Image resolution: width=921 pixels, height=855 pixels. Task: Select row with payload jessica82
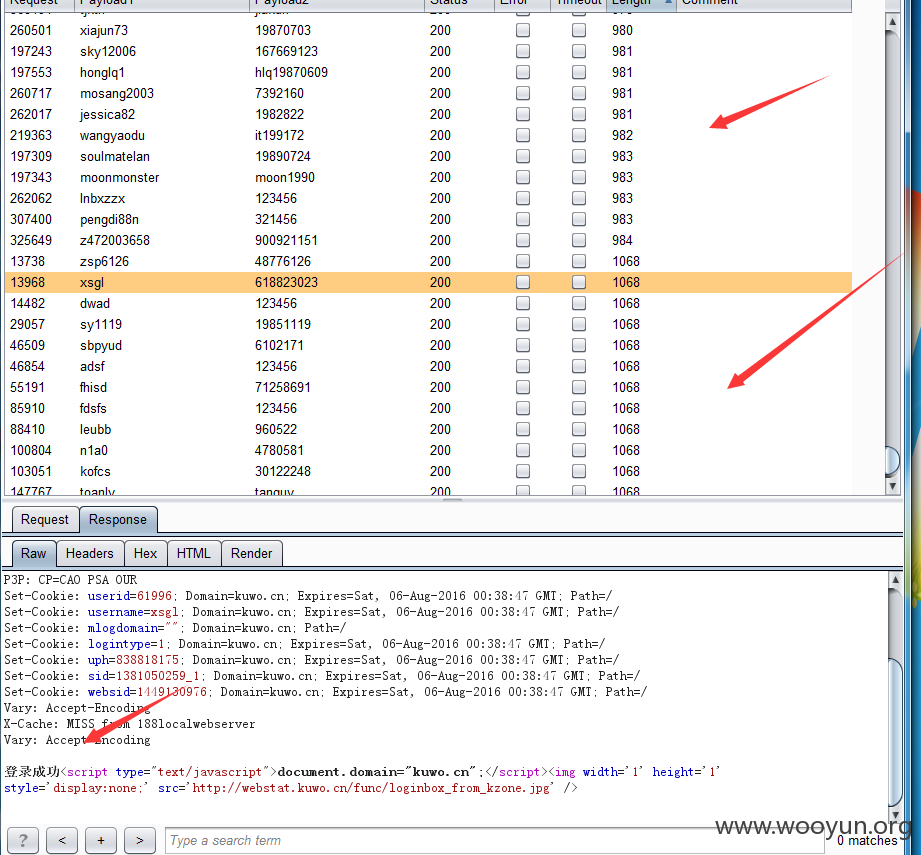(428, 115)
